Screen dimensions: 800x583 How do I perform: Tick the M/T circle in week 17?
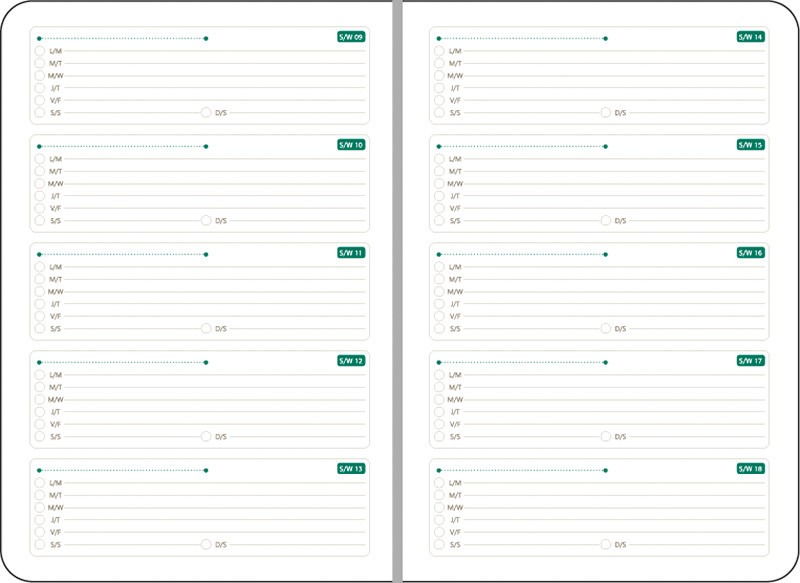[439, 387]
